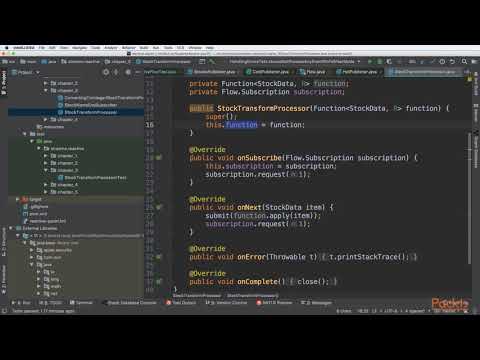Collapse the chapter_3 folder under main sources

pos(46,91)
